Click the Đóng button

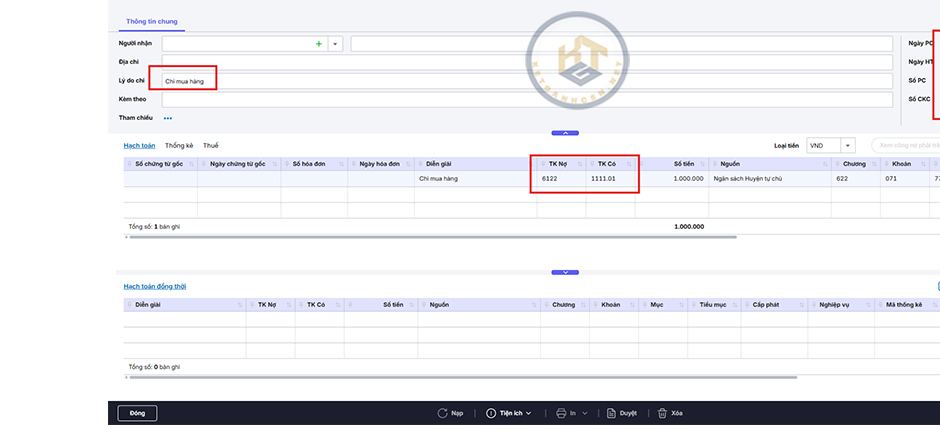tap(137, 413)
